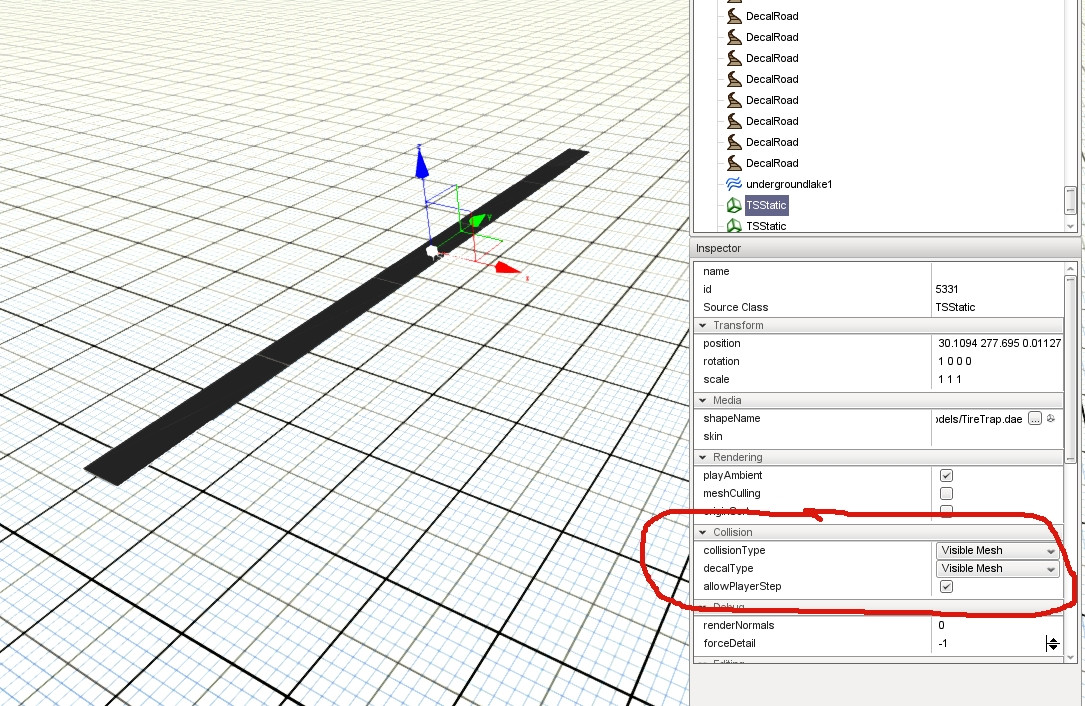Click the renderNormals value 0

[941, 625]
